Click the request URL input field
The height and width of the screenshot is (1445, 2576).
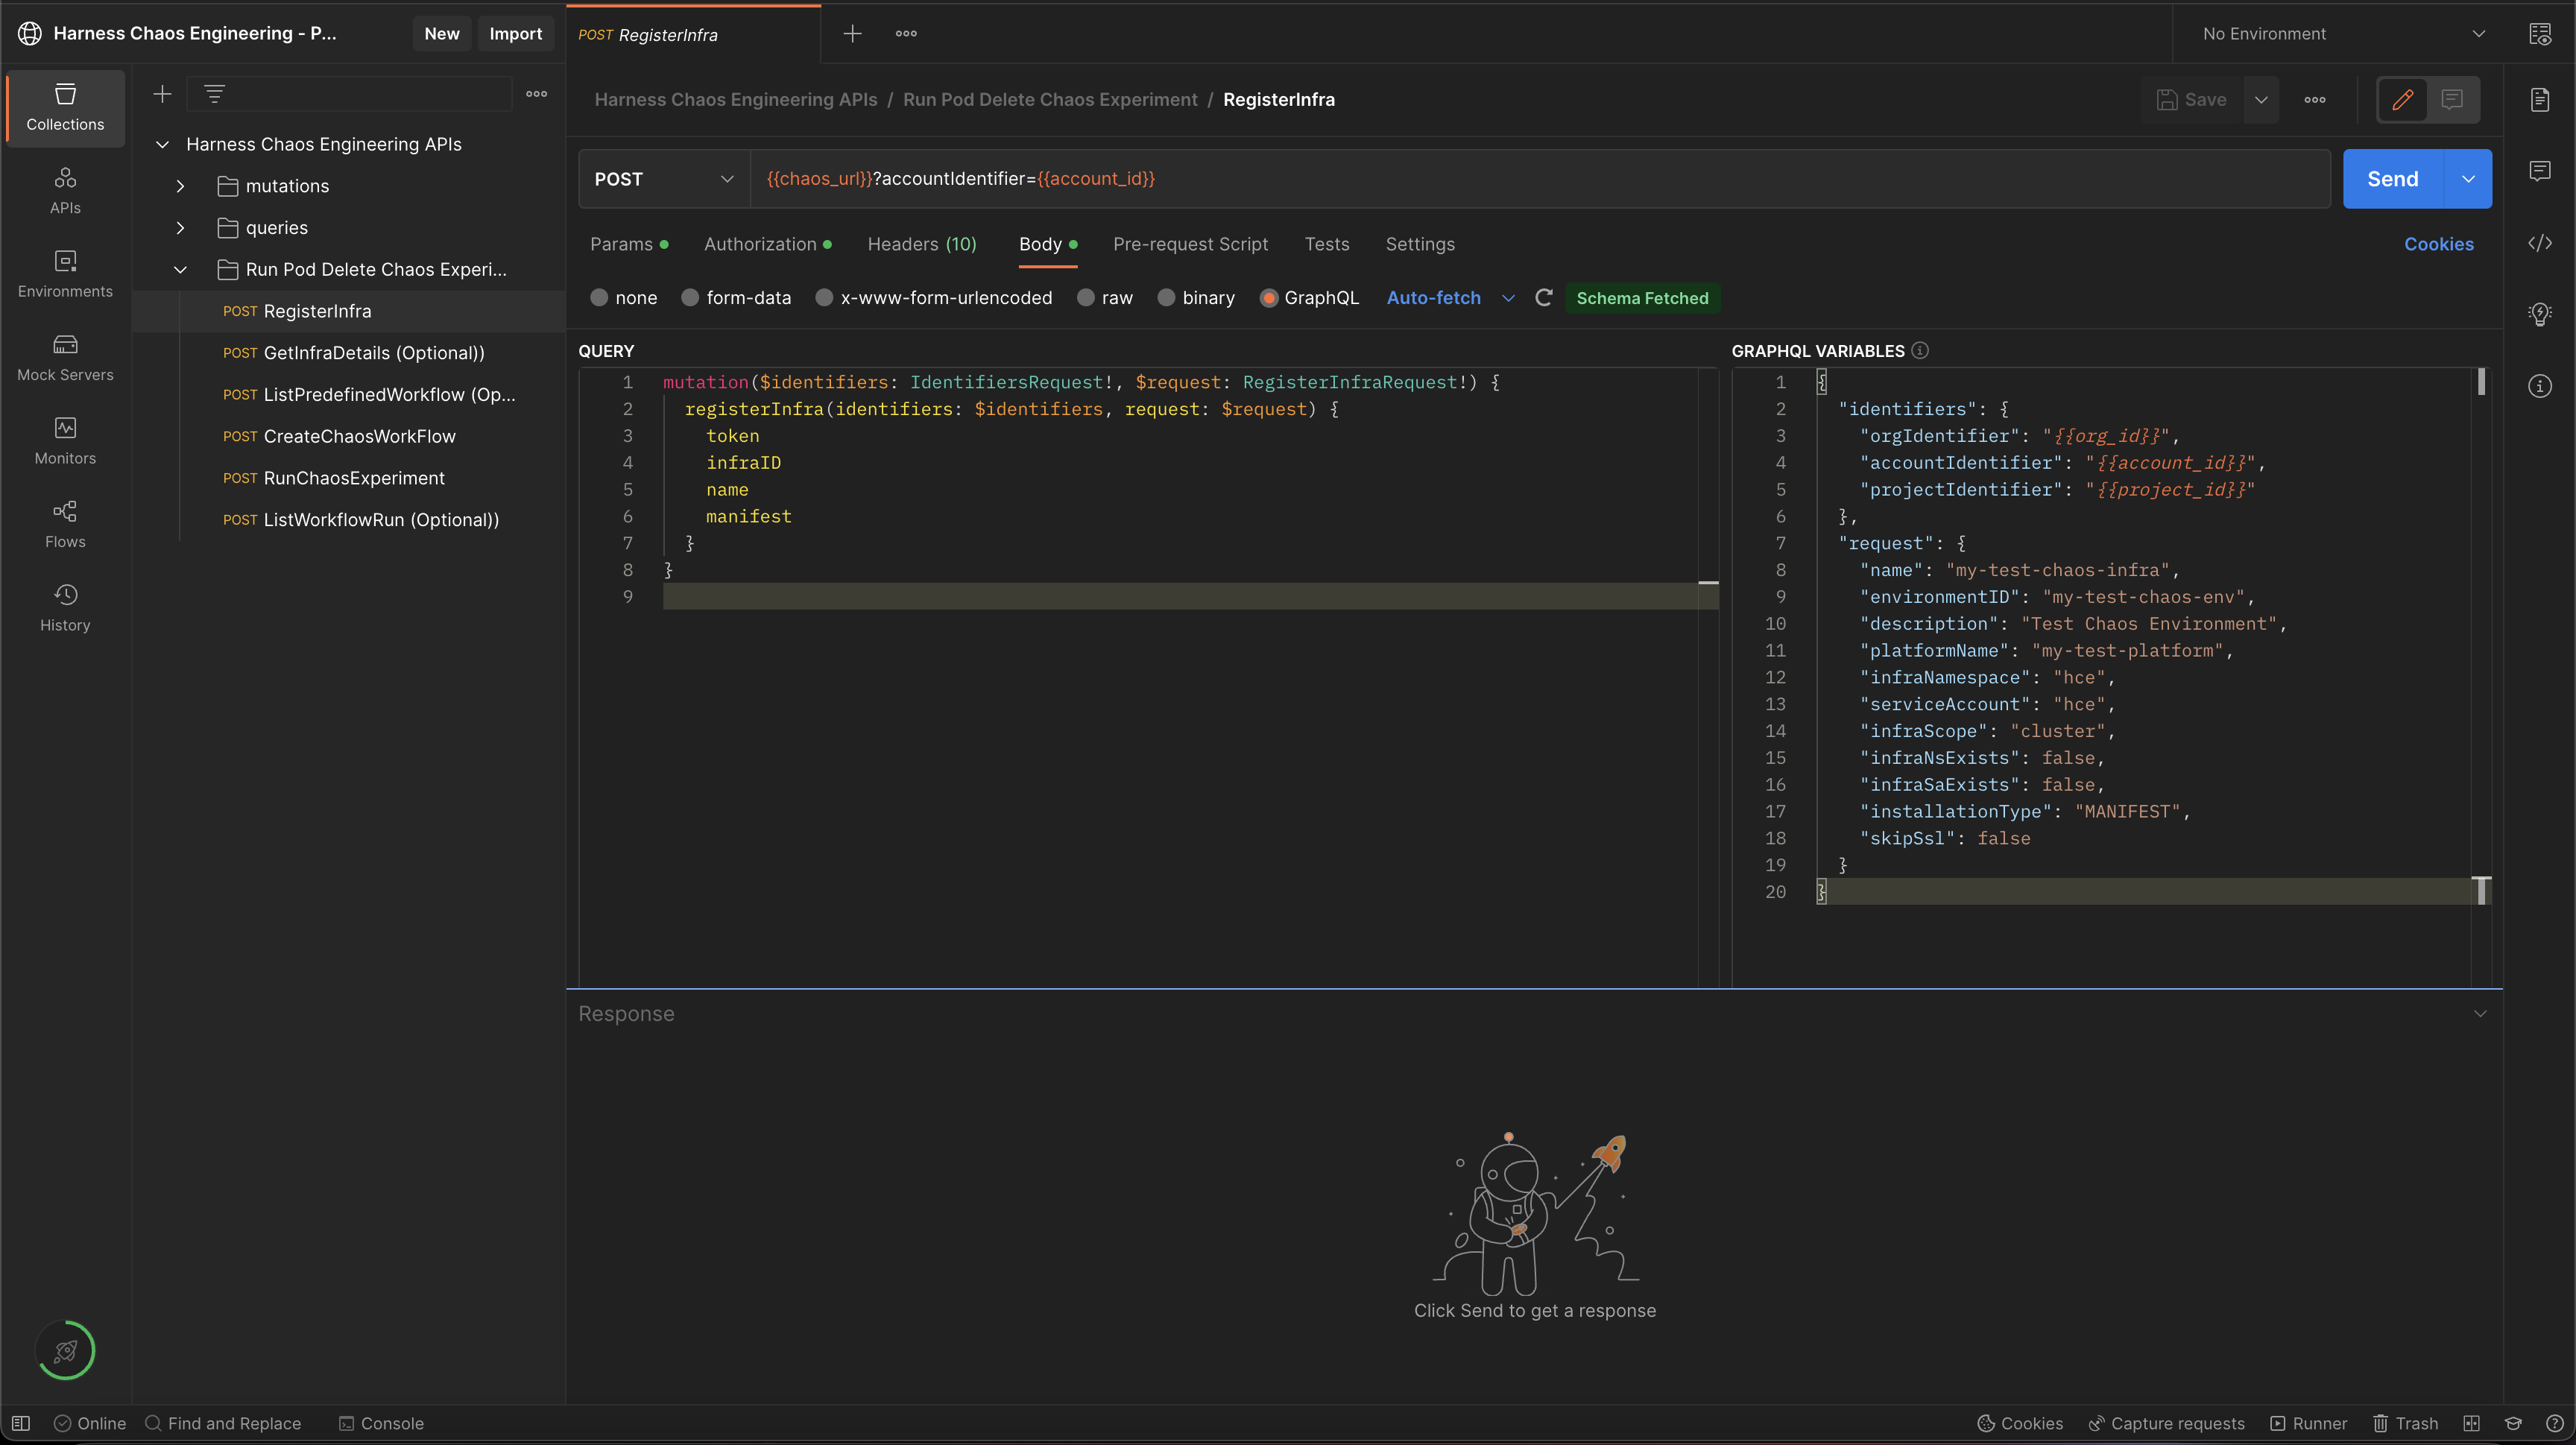point(1540,179)
